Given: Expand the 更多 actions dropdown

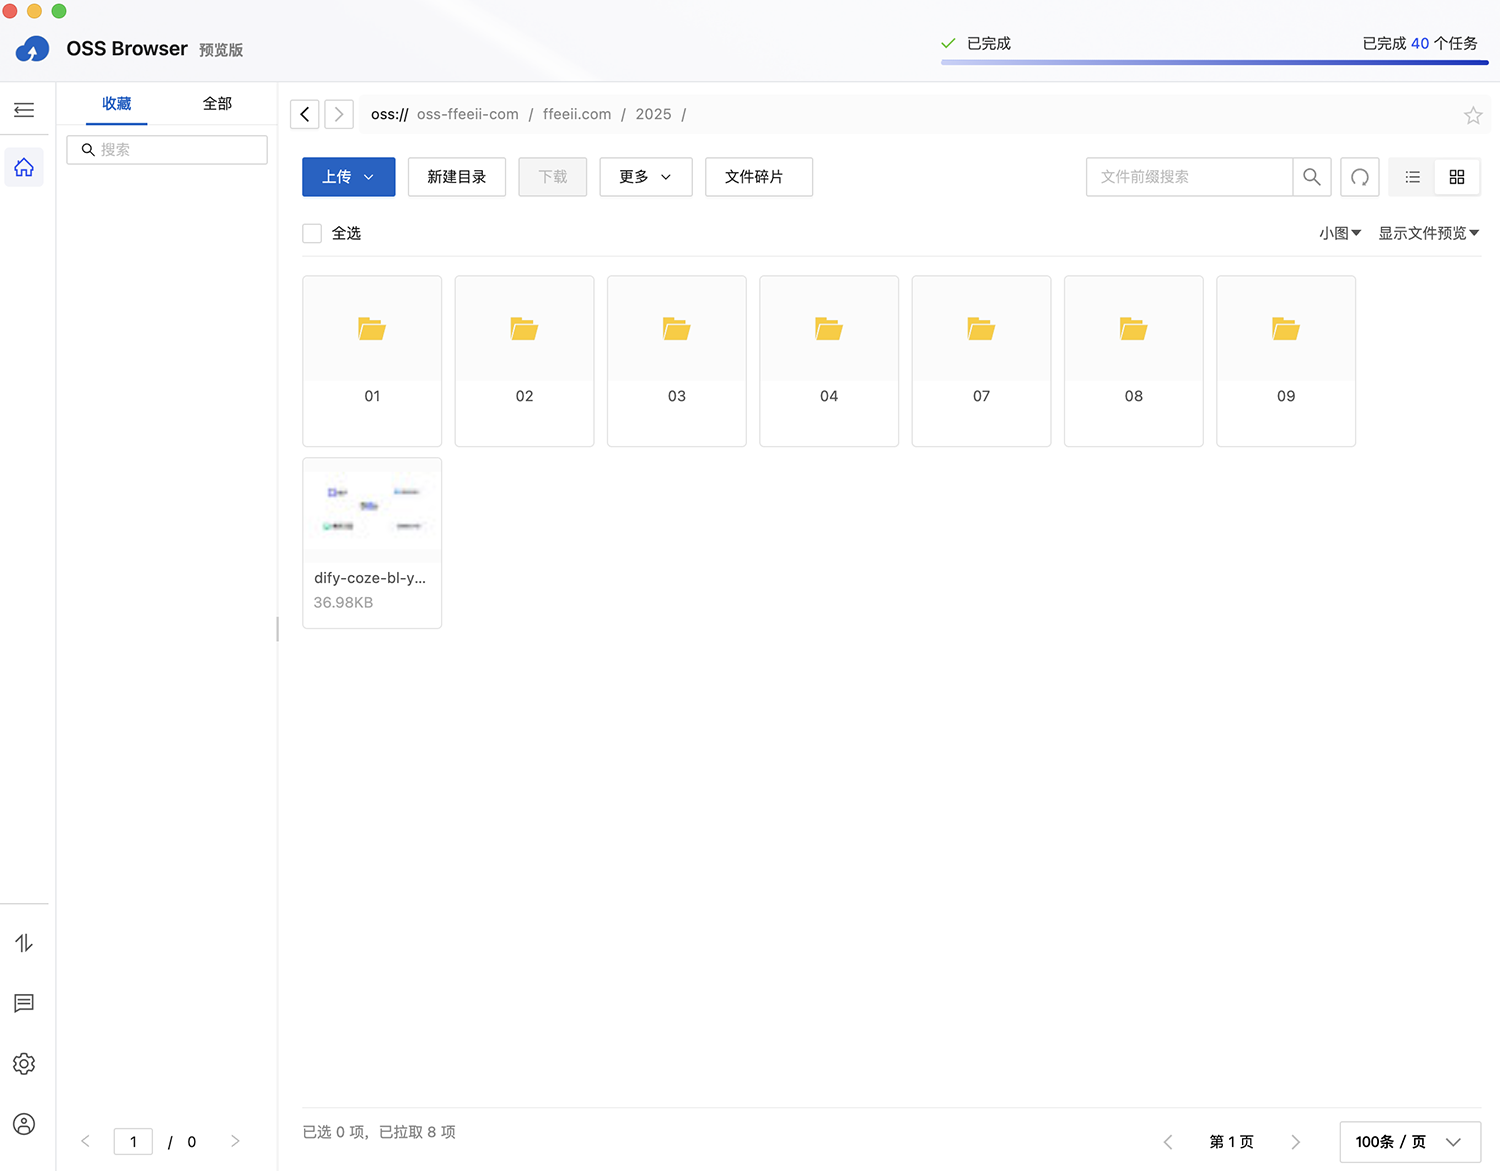Looking at the screenshot, I should (x=645, y=177).
